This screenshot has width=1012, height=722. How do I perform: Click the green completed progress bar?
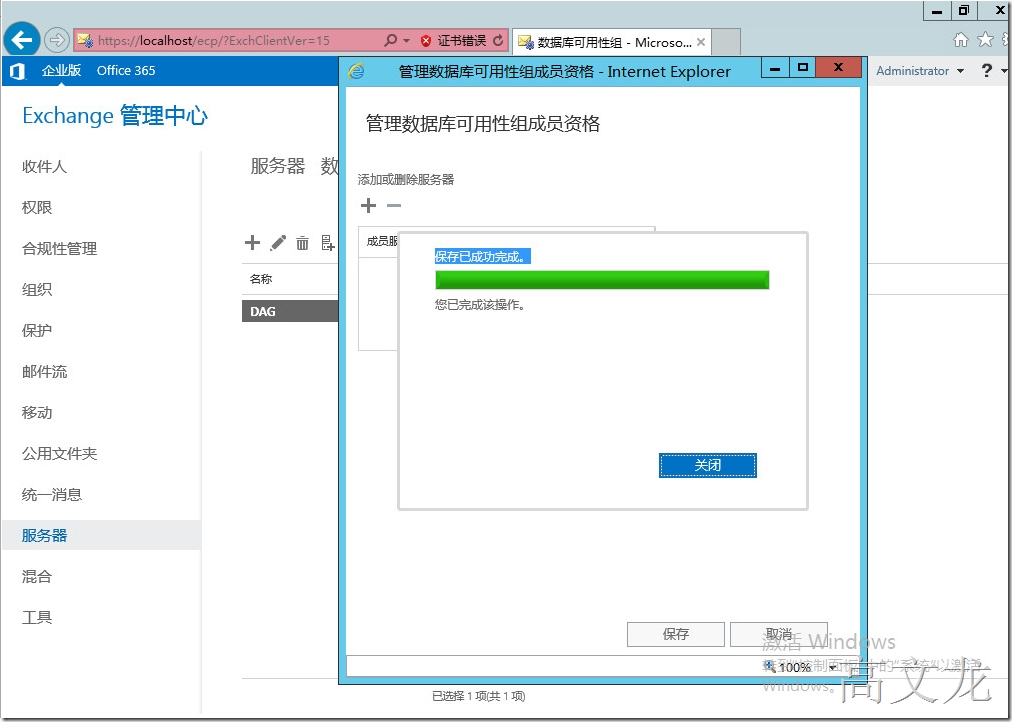click(x=602, y=280)
